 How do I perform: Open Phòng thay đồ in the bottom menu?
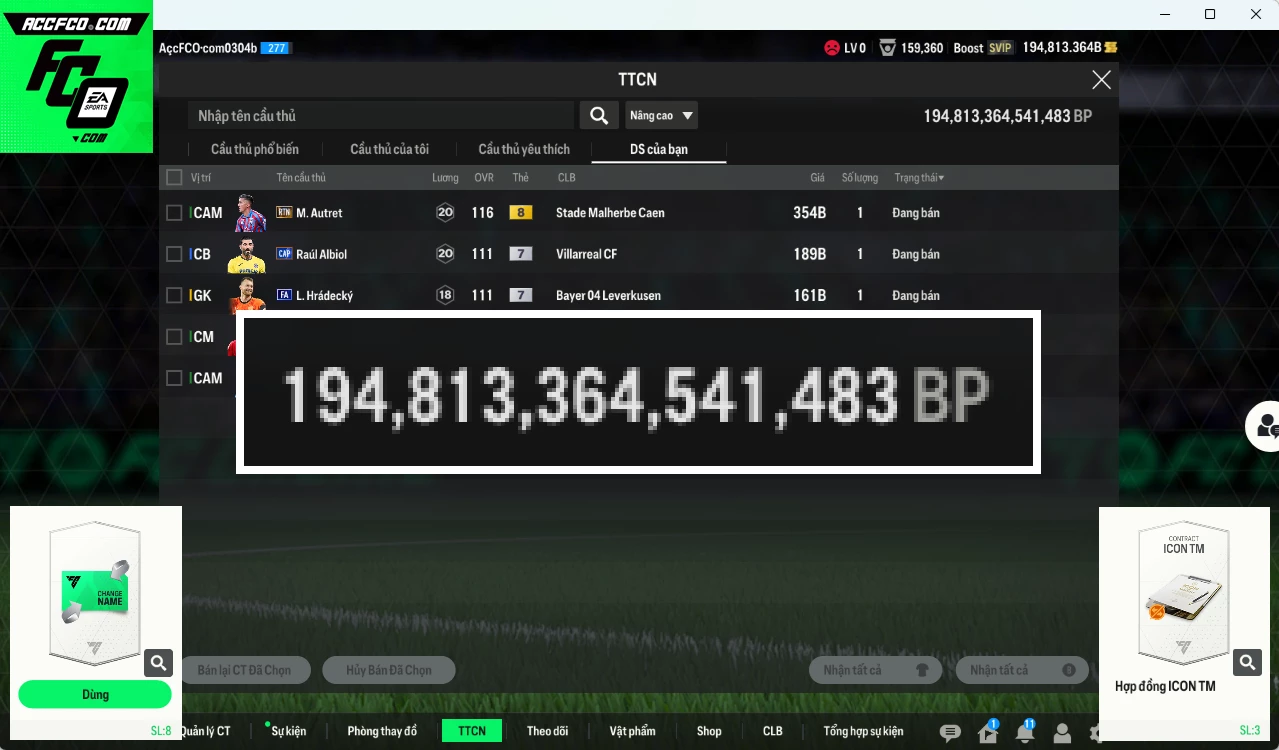point(382,731)
